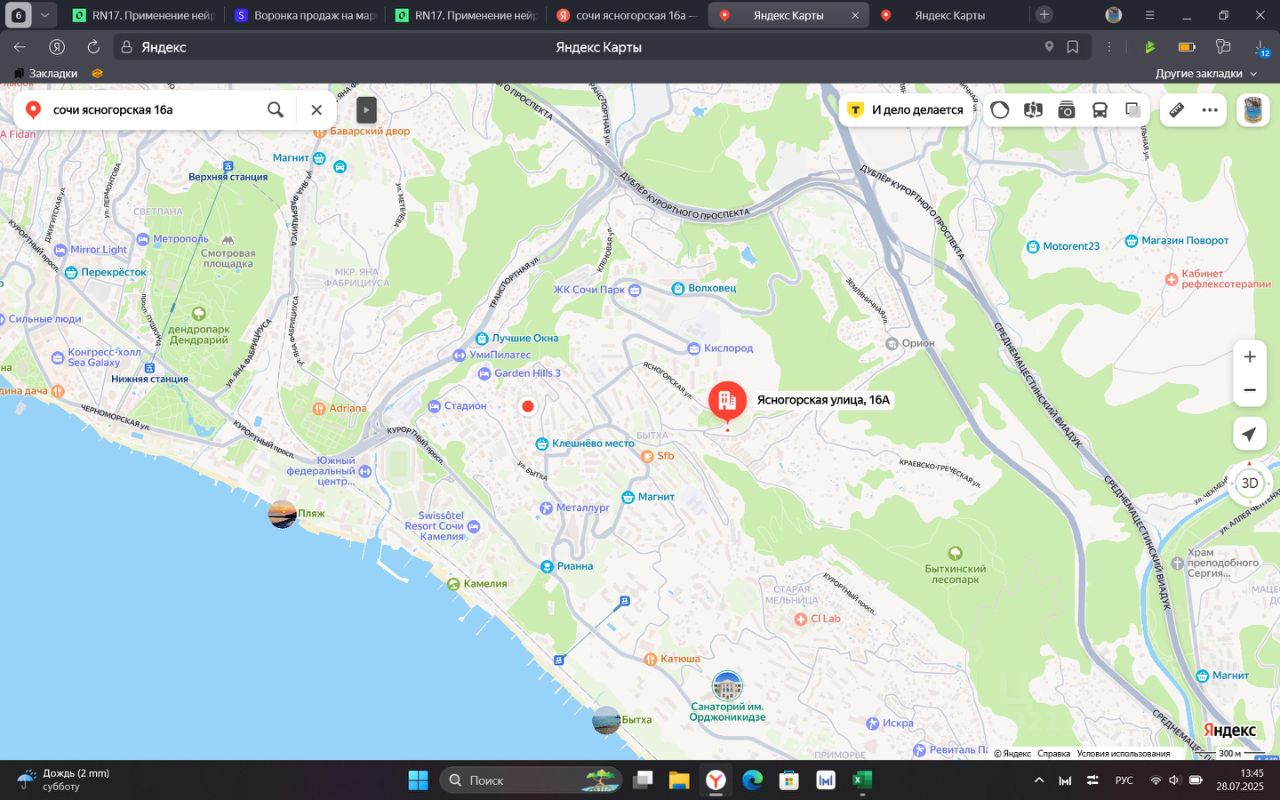Toggle the 3D map view
The height and width of the screenshot is (800, 1280).
(1250, 483)
